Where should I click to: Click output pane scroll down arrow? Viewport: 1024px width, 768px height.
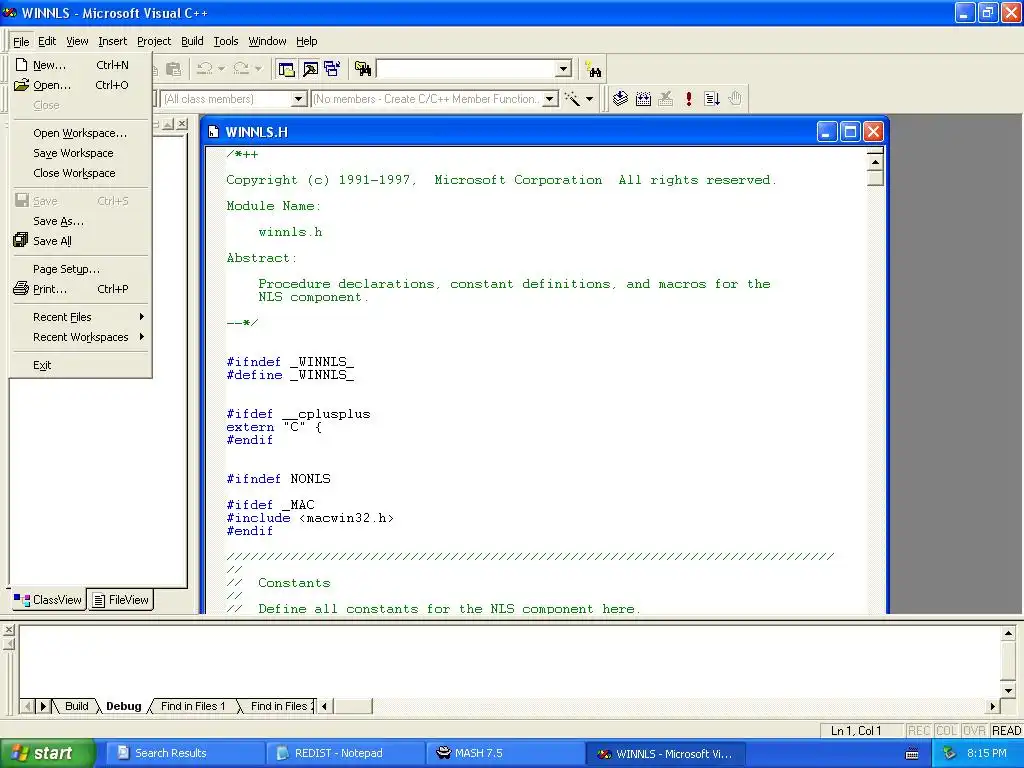[x=1008, y=690]
